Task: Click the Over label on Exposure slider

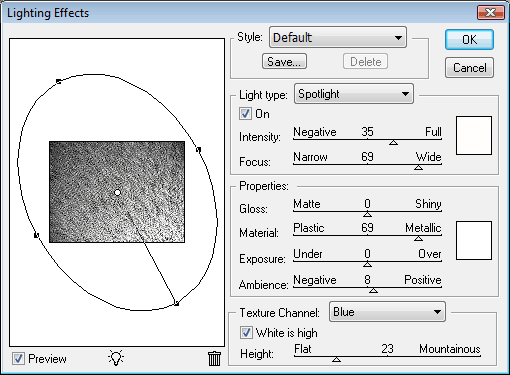Action: [430, 254]
